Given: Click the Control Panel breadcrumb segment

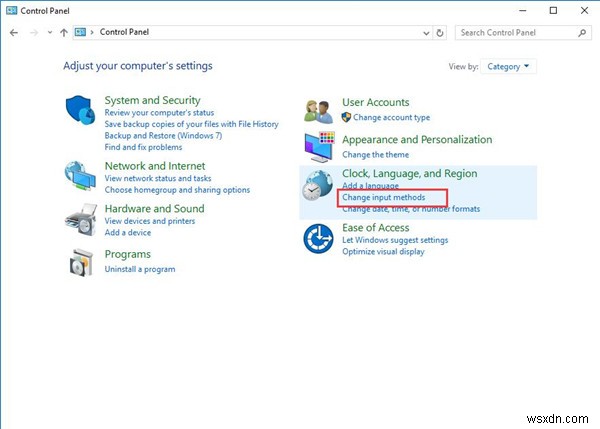Looking at the screenshot, I should click(x=124, y=32).
